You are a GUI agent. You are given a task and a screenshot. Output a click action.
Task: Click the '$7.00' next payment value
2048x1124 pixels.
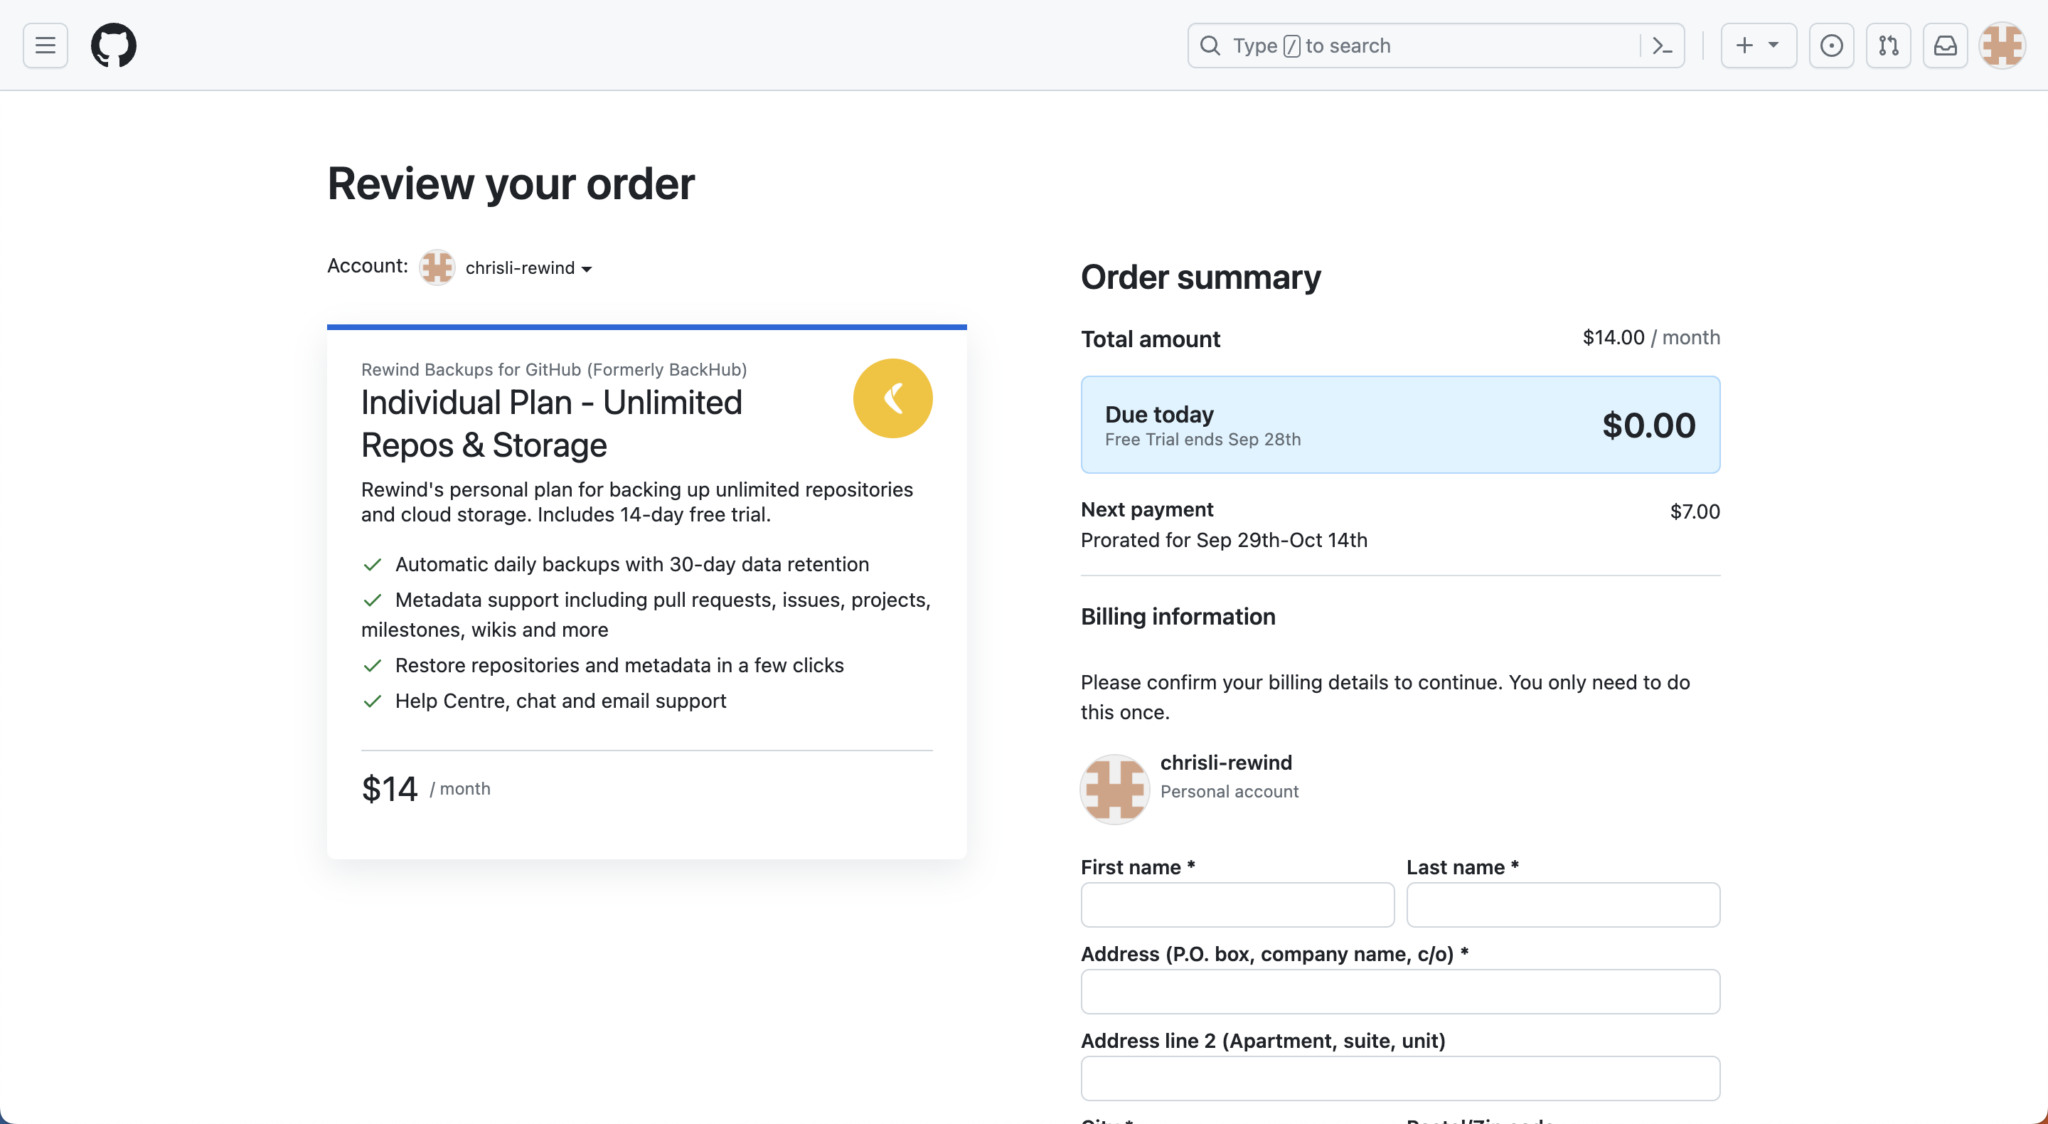[x=1695, y=512]
